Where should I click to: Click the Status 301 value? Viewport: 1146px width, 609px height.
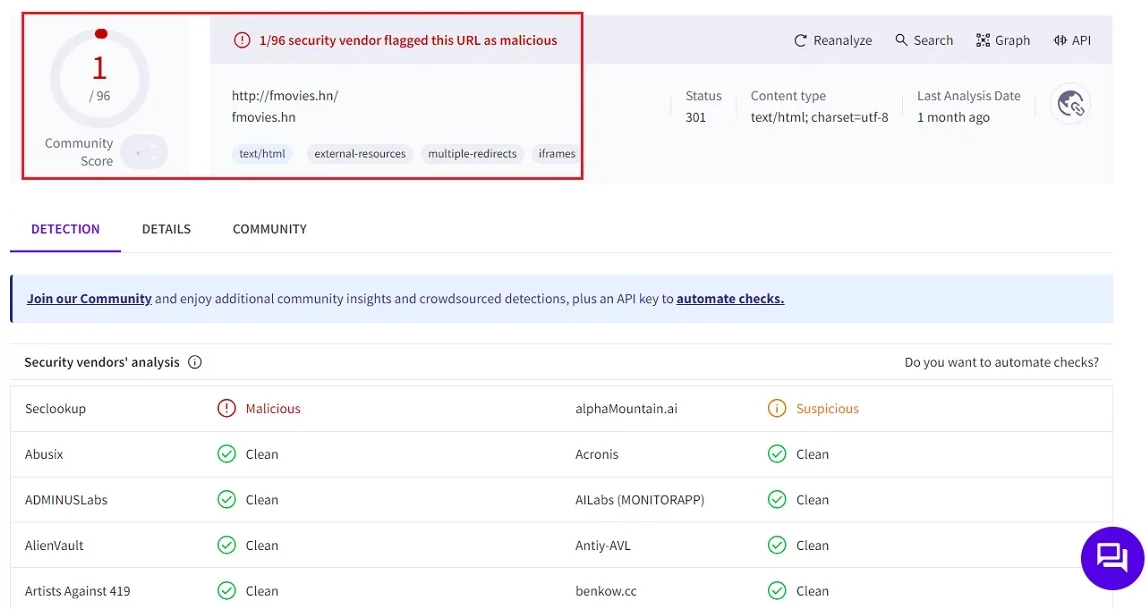696,117
